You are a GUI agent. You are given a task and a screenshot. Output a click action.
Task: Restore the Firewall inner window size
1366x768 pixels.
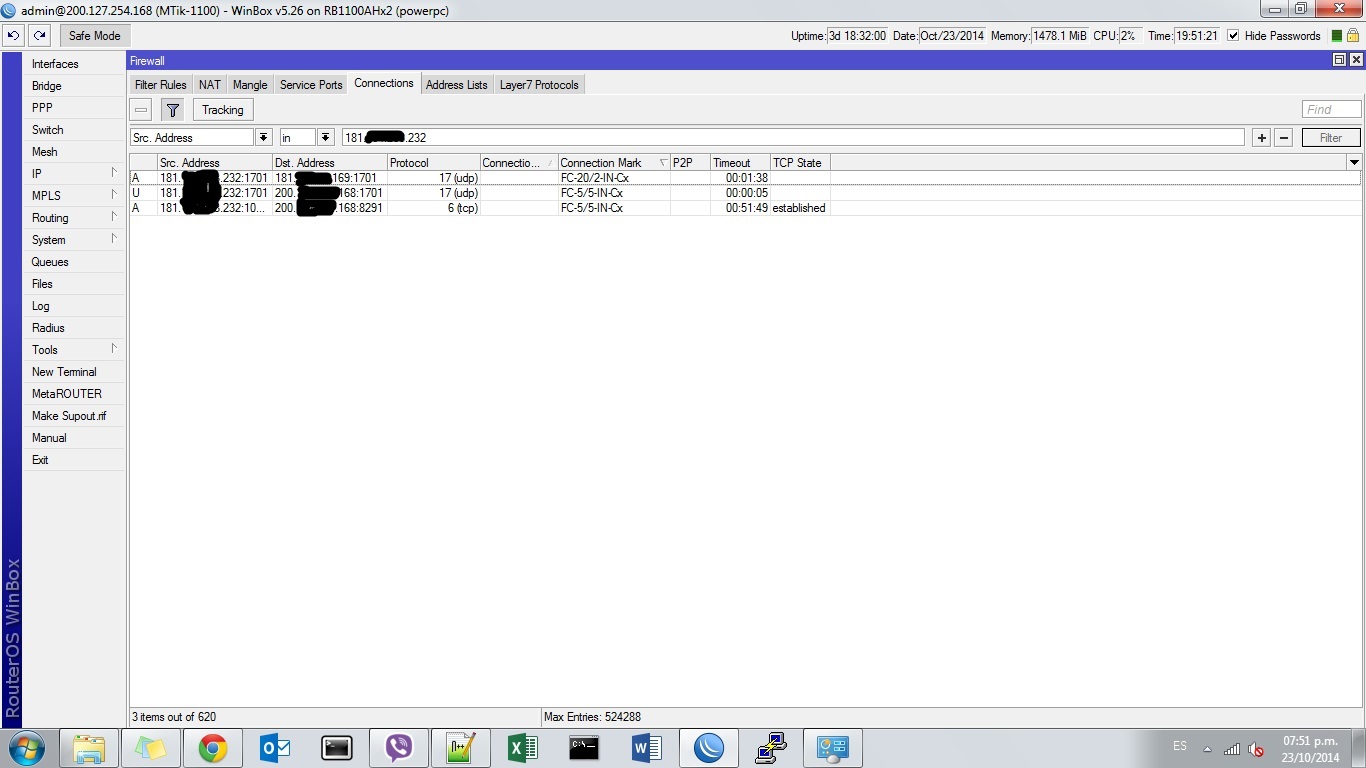coord(1339,60)
